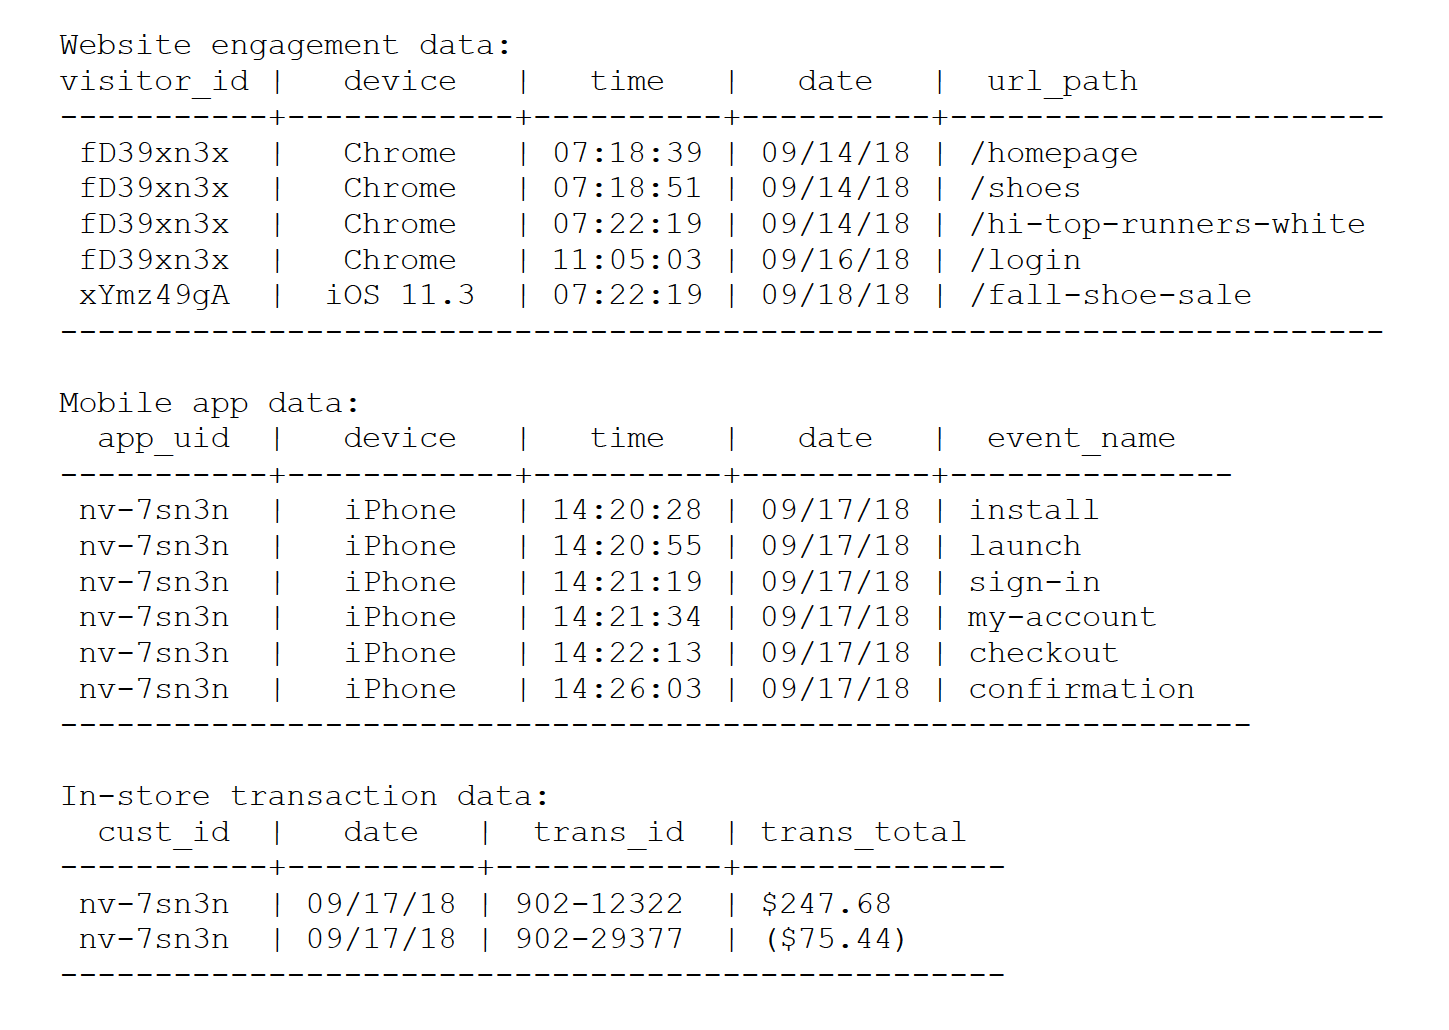Click the ($75.44) refund amount
The width and height of the screenshot is (1449, 1030).
pyautogui.click(x=835, y=939)
